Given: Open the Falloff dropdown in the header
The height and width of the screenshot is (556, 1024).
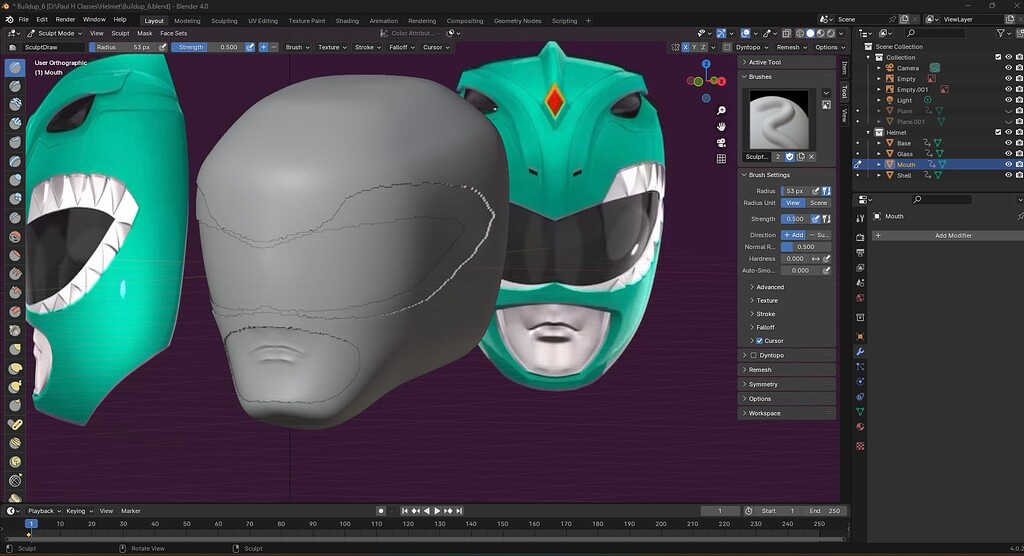Looking at the screenshot, I should tap(402, 47).
